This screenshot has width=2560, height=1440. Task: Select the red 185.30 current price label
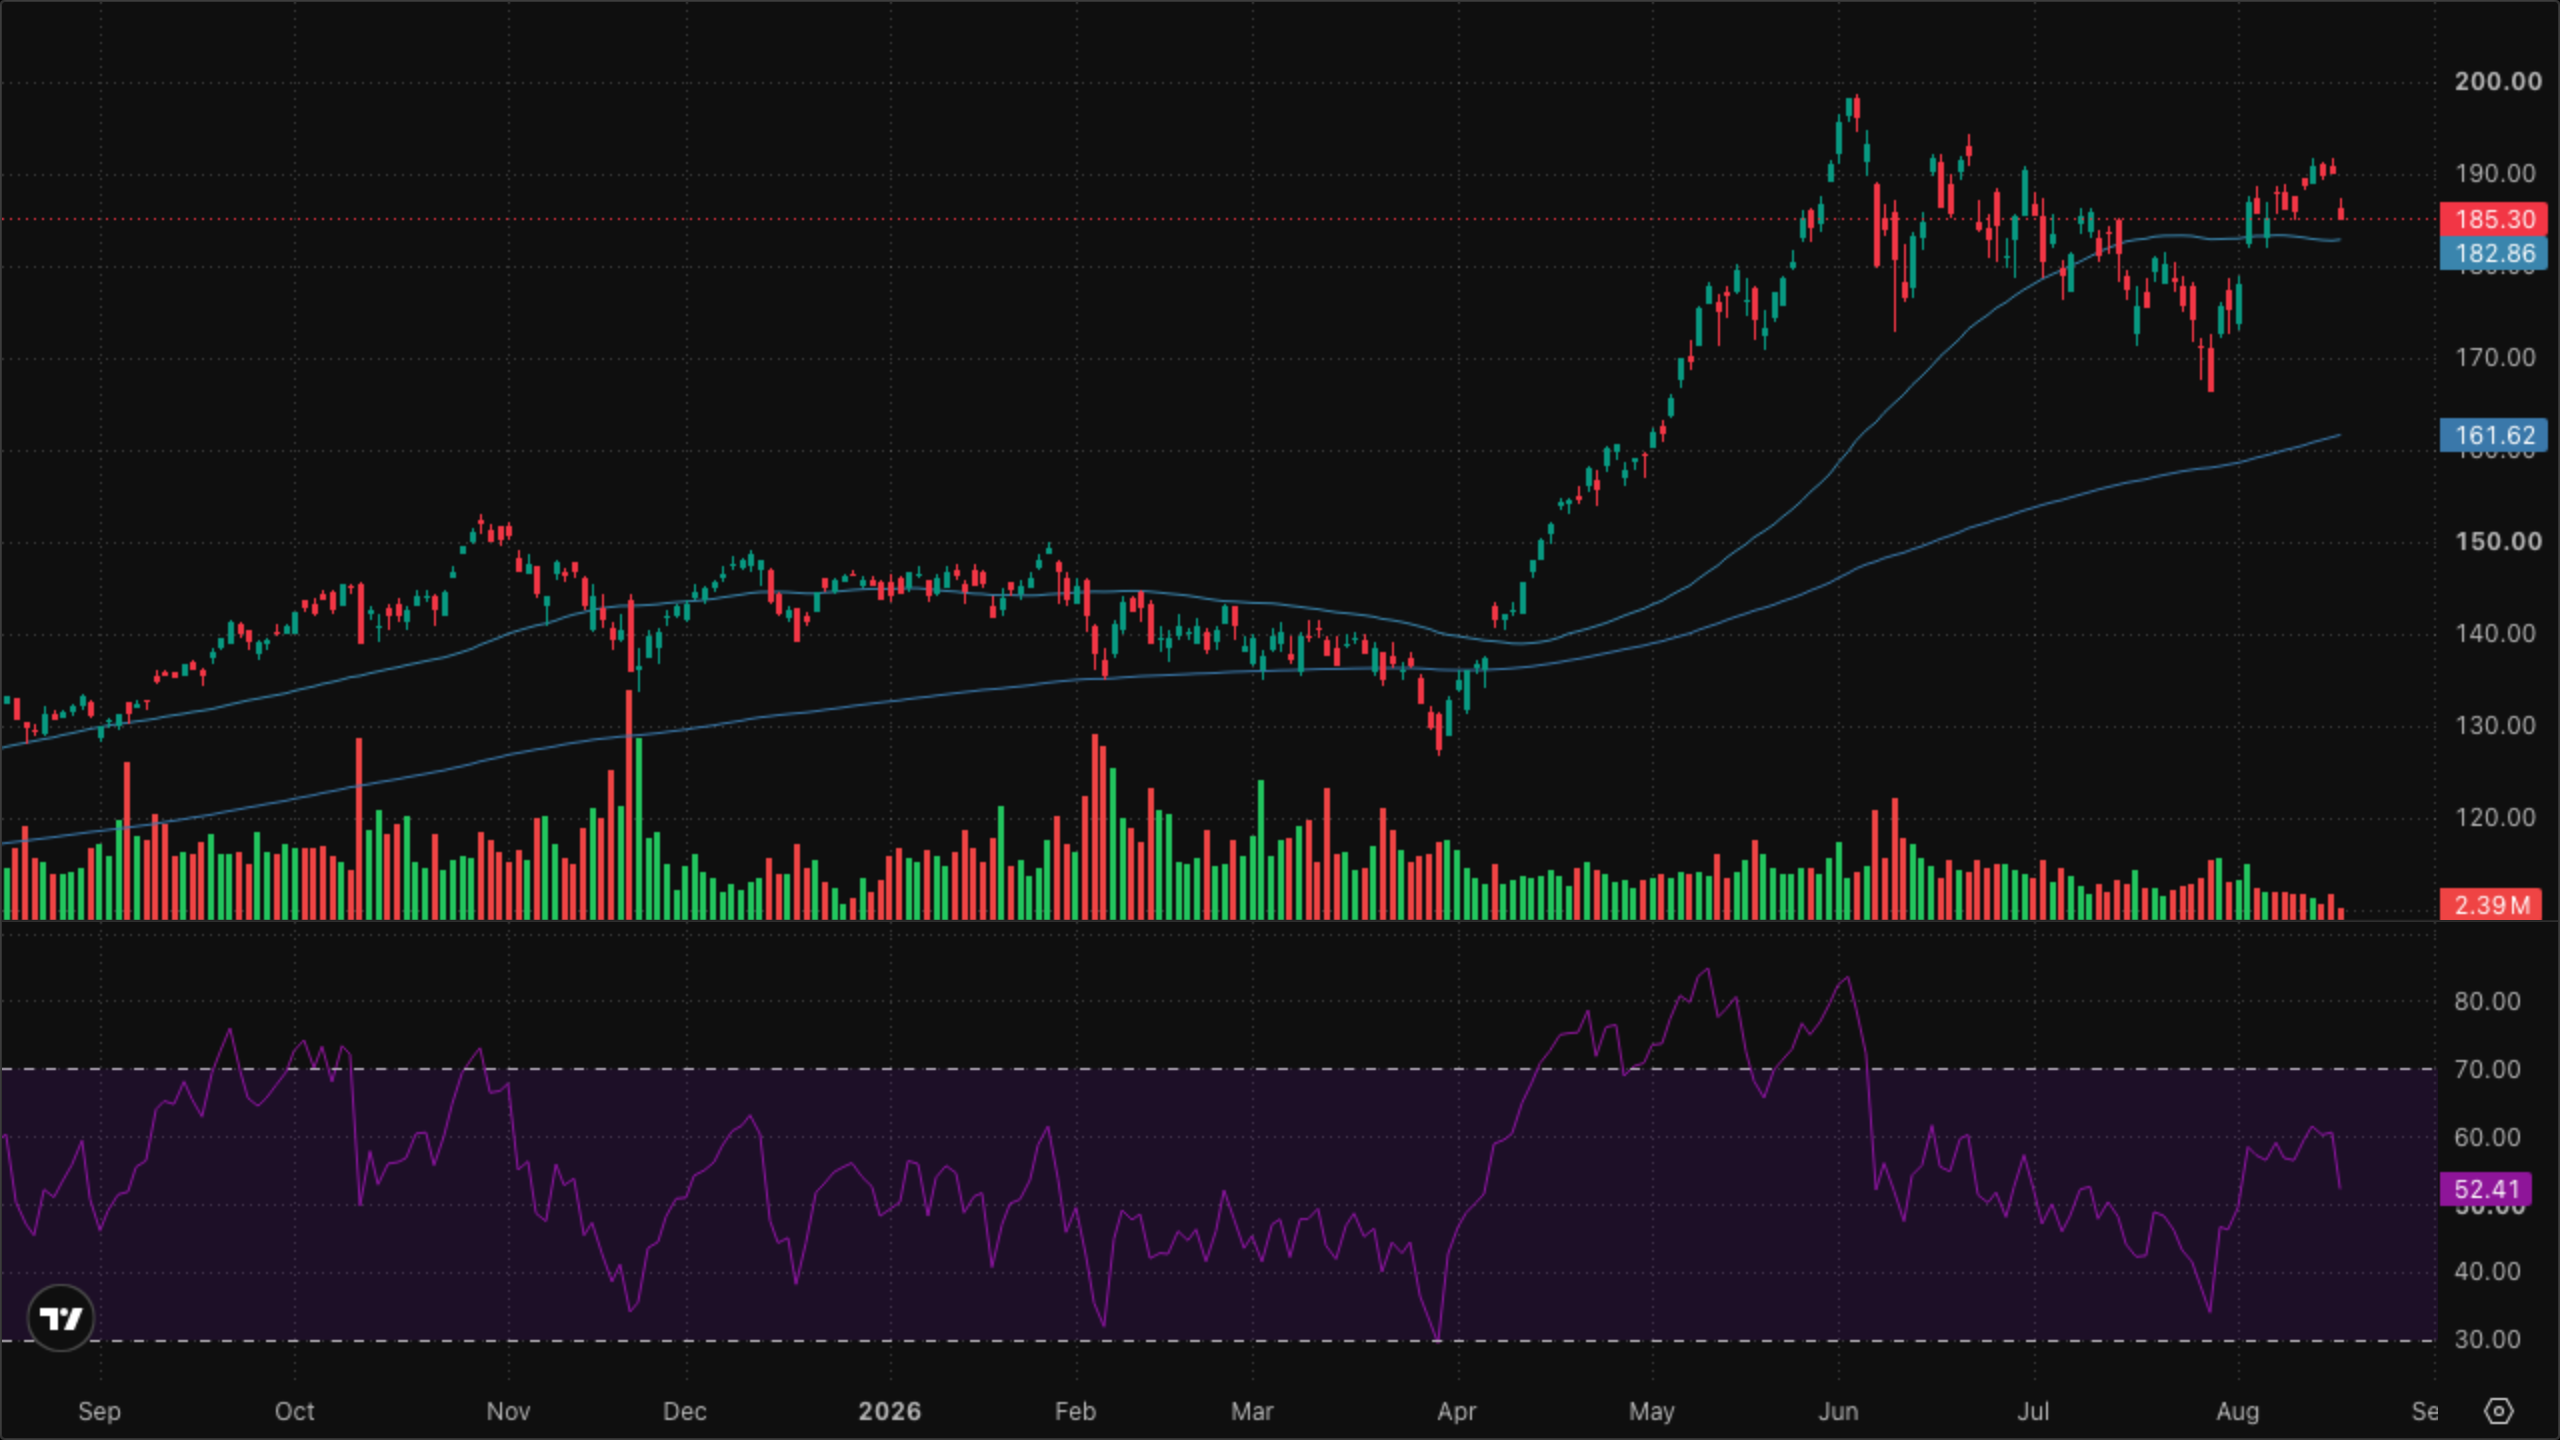2494,219
